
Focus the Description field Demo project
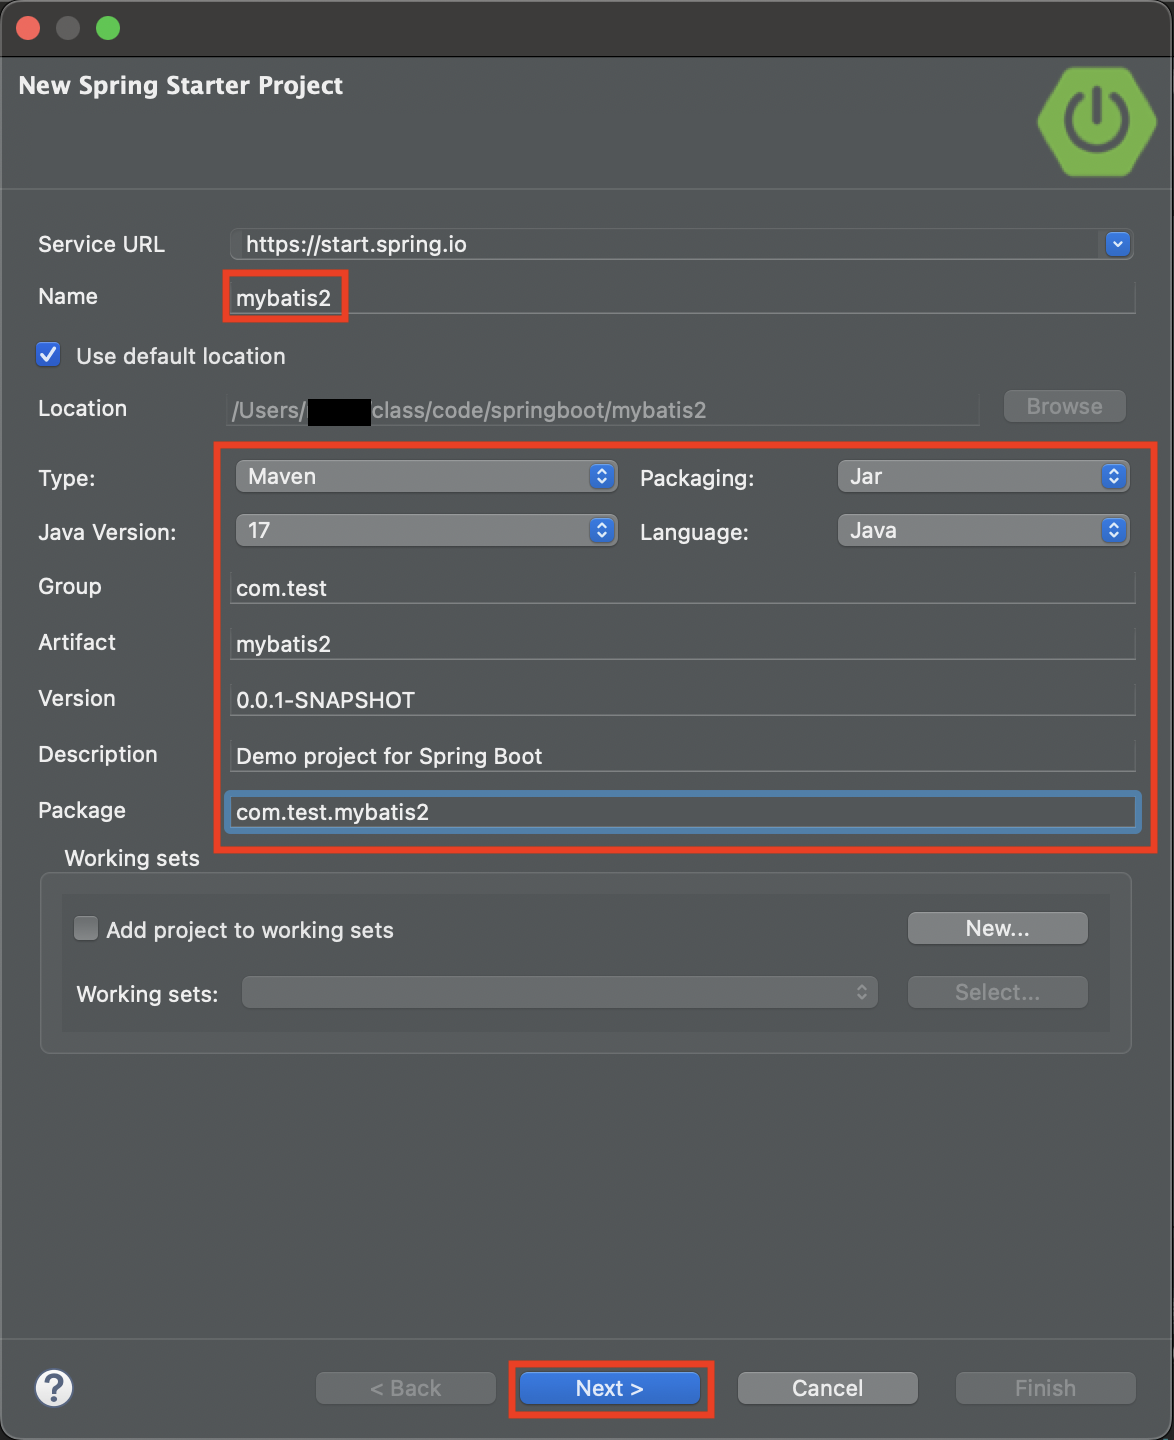tap(682, 756)
